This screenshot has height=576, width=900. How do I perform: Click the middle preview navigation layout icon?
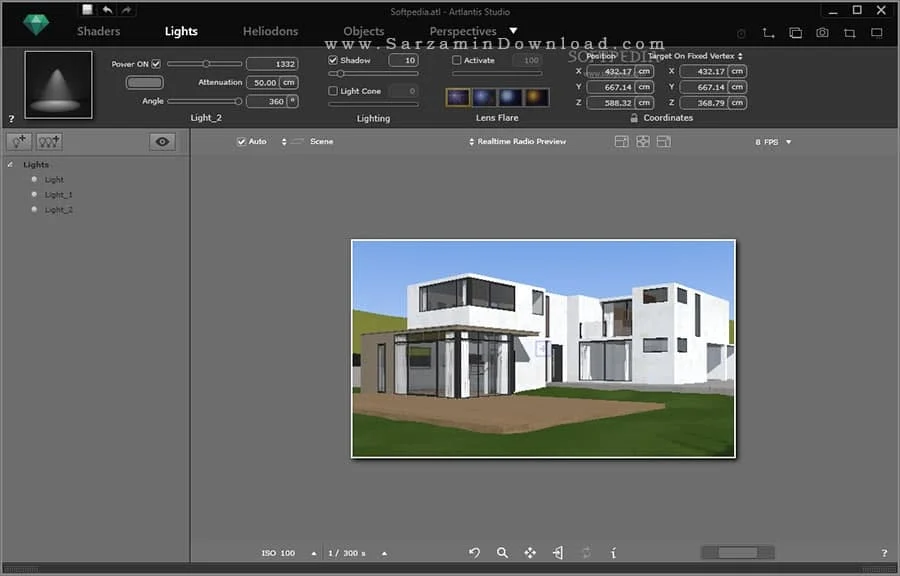pos(643,142)
